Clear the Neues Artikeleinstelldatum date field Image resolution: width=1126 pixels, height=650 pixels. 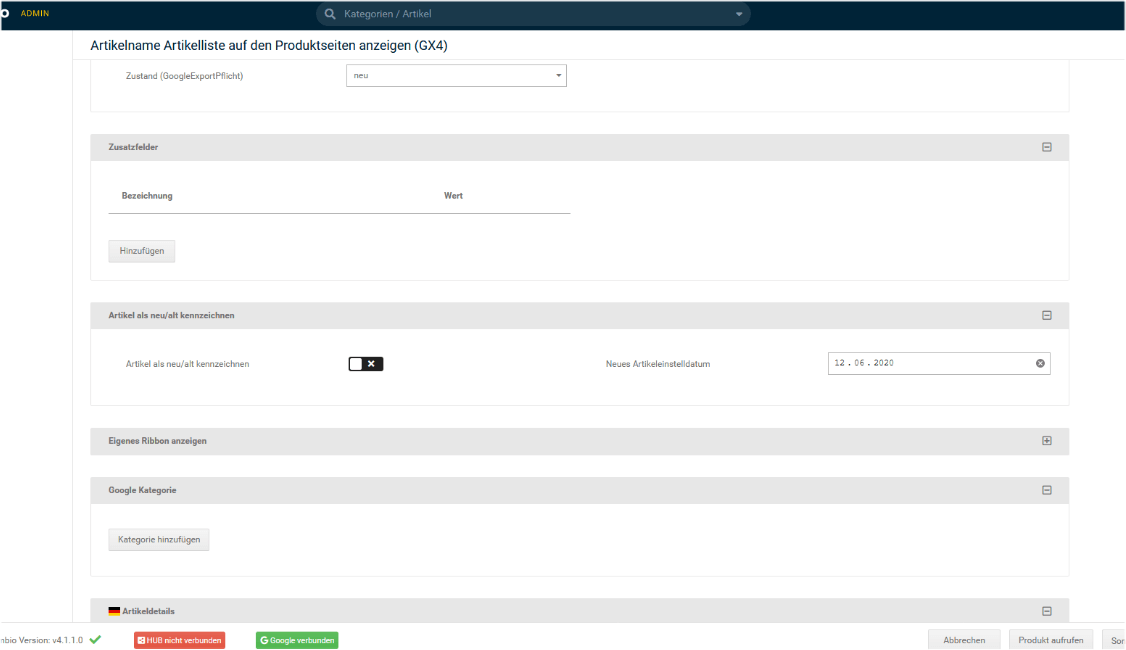pyautogui.click(x=1040, y=363)
